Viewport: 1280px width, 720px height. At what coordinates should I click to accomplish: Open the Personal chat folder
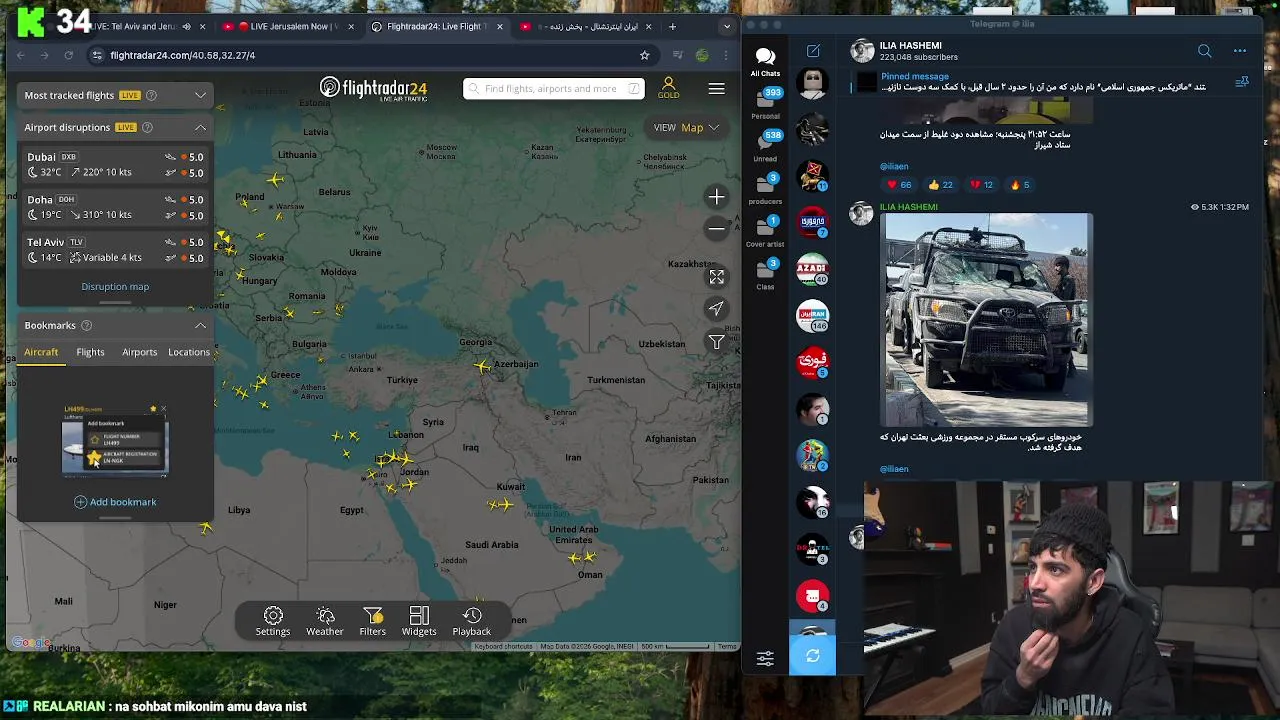[765, 104]
